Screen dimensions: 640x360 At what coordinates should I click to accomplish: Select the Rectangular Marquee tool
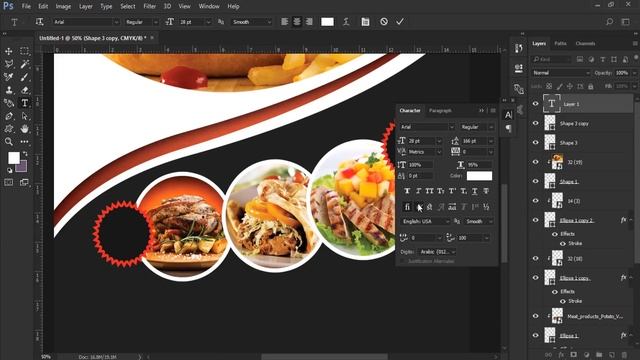[x=24, y=51]
